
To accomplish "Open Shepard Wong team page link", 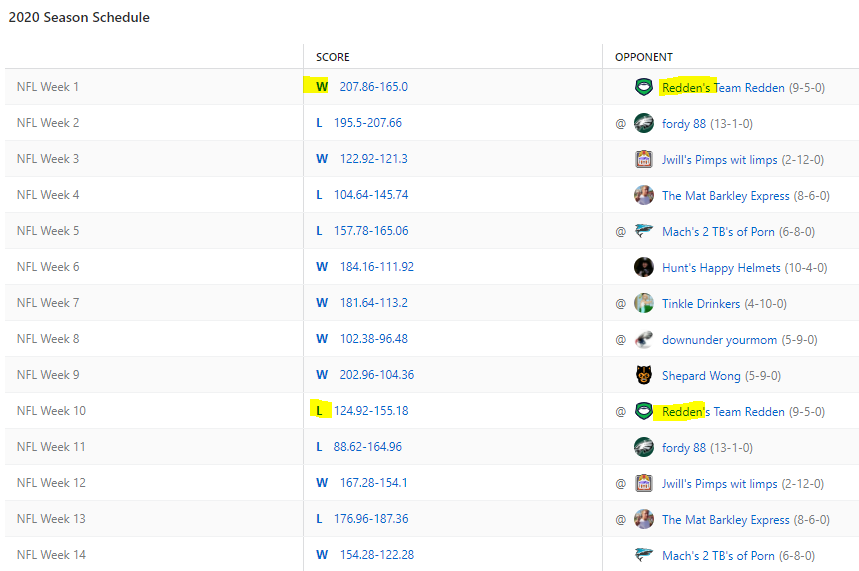I will click(701, 376).
